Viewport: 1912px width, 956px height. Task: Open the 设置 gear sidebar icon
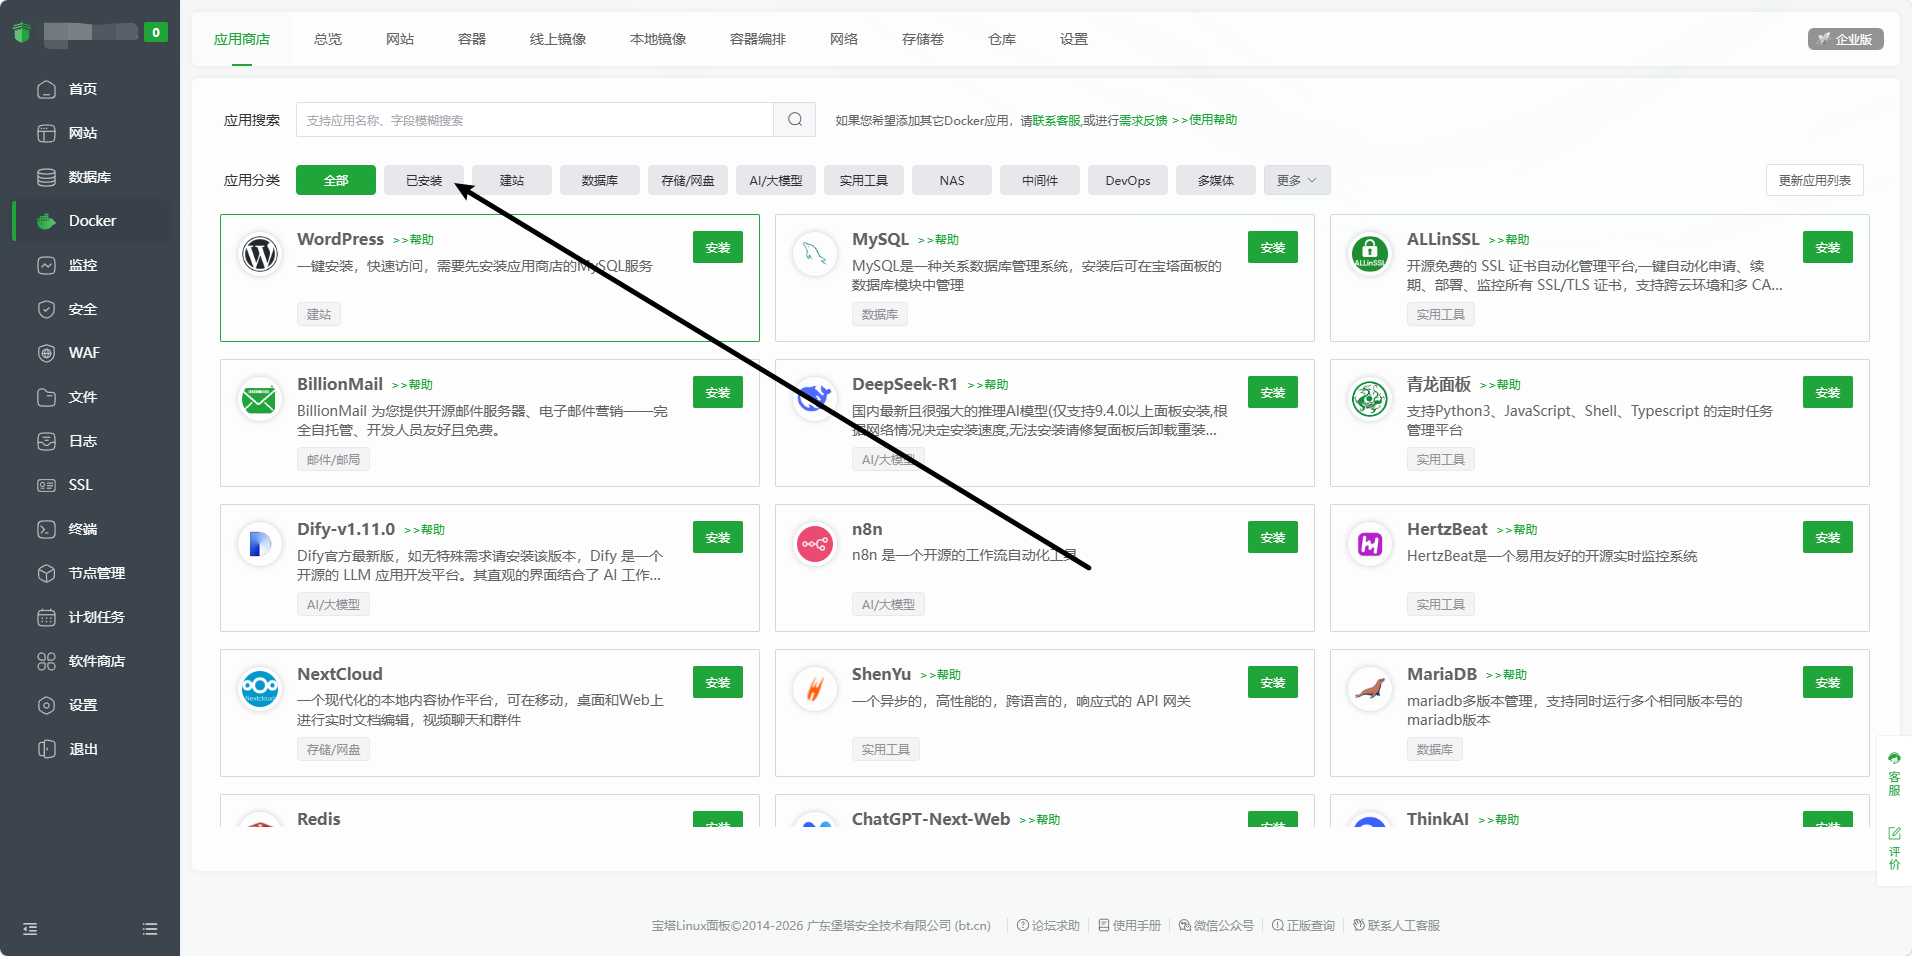pos(46,705)
